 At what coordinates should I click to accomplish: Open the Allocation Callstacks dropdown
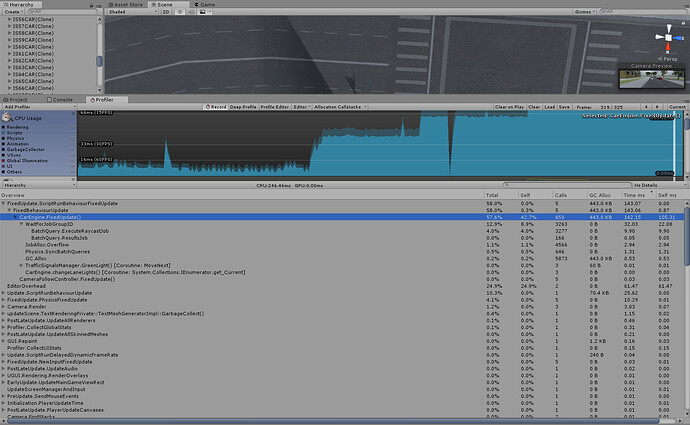tap(340, 107)
